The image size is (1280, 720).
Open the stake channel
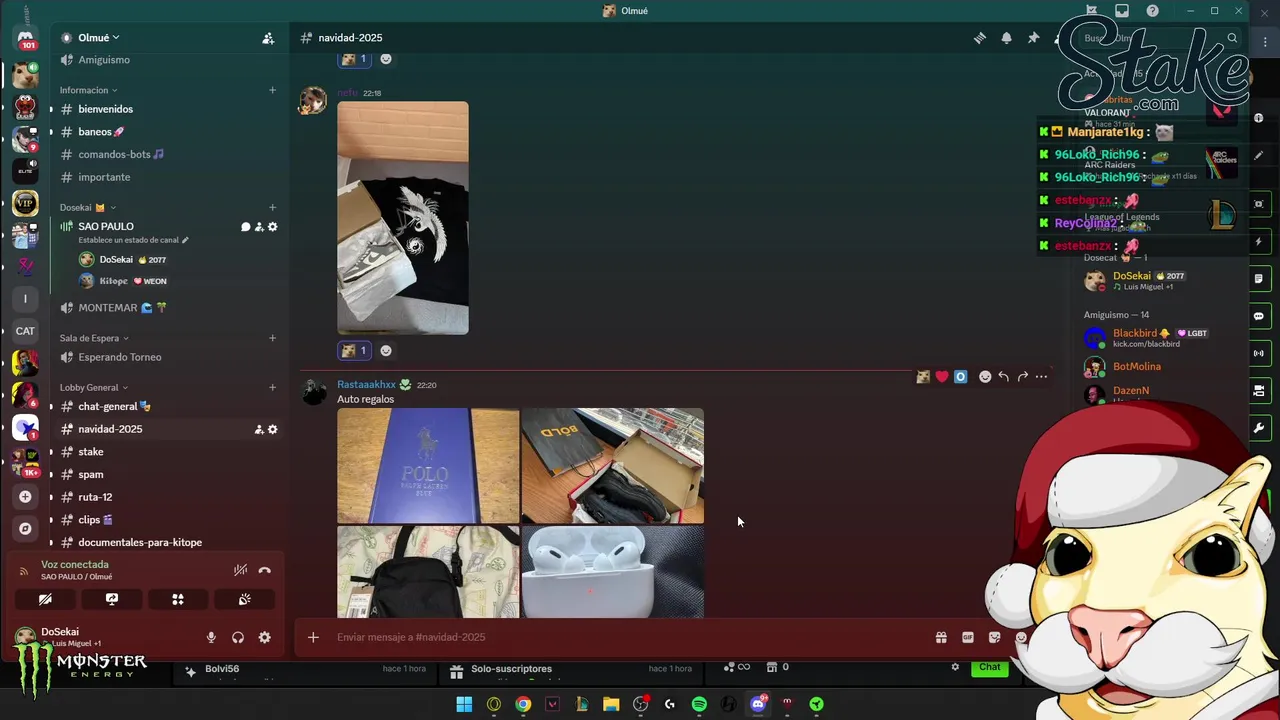(90, 452)
